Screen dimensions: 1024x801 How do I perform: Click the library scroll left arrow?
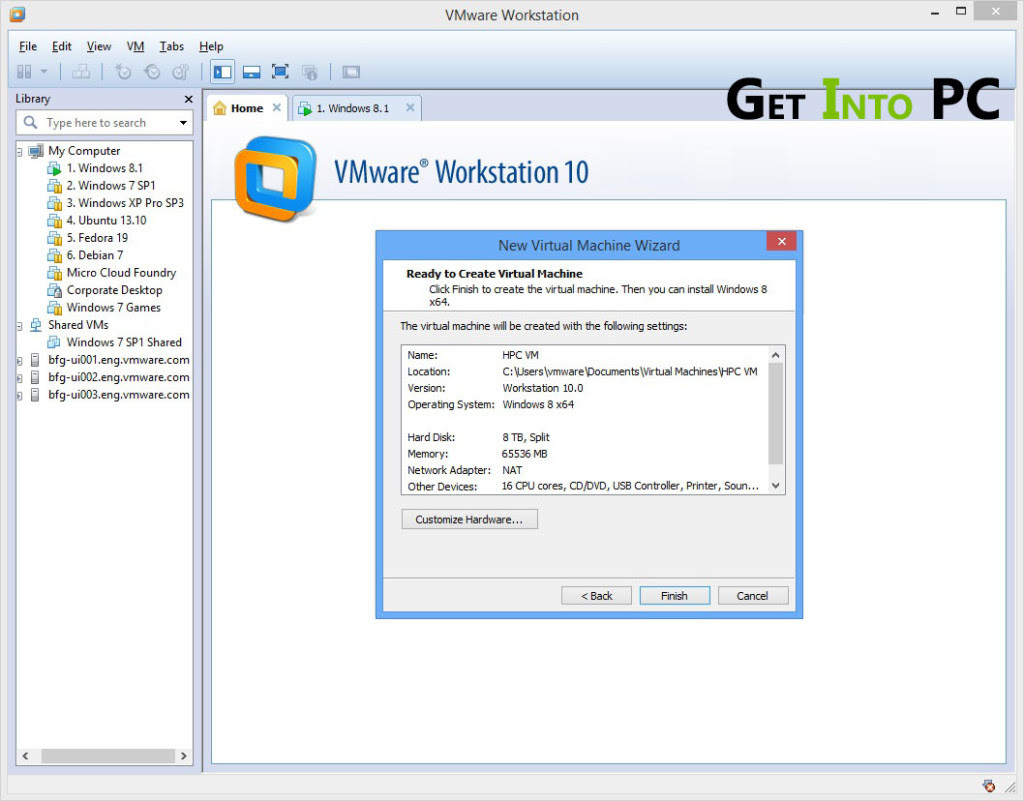[25, 756]
